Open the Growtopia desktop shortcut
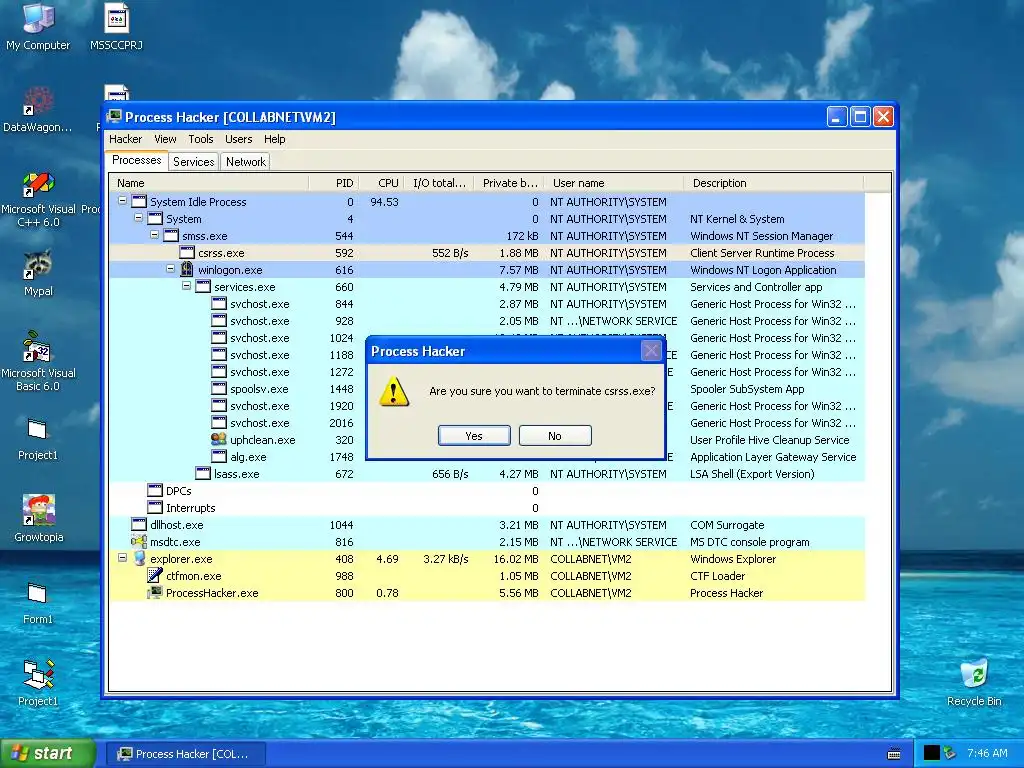The height and width of the screenshot is (768, 1024). [x=39, y=519]
